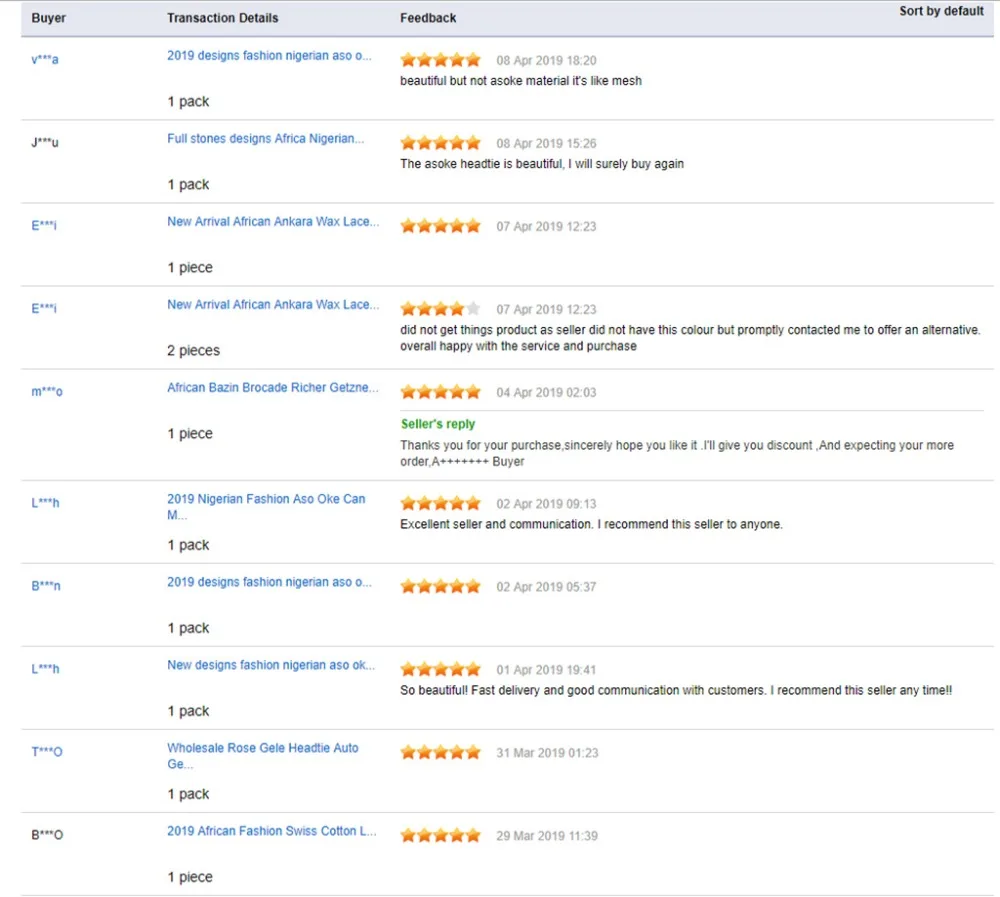Viewport: 1000px width, 897px height.
Task: Click buyer name J***u
Action: (x=45, y=142)
